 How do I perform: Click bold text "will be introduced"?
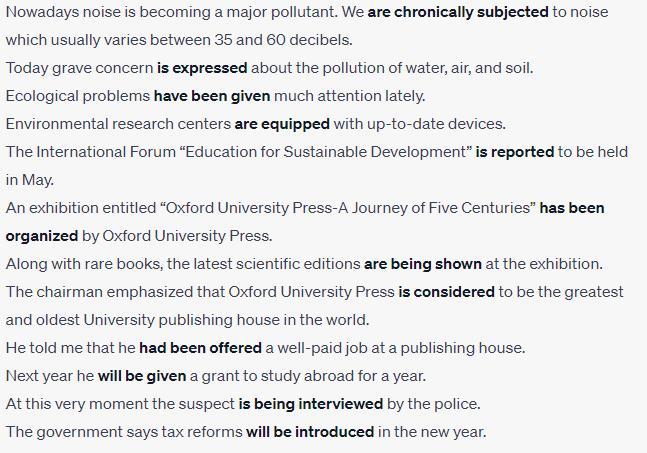pos(310,432)
